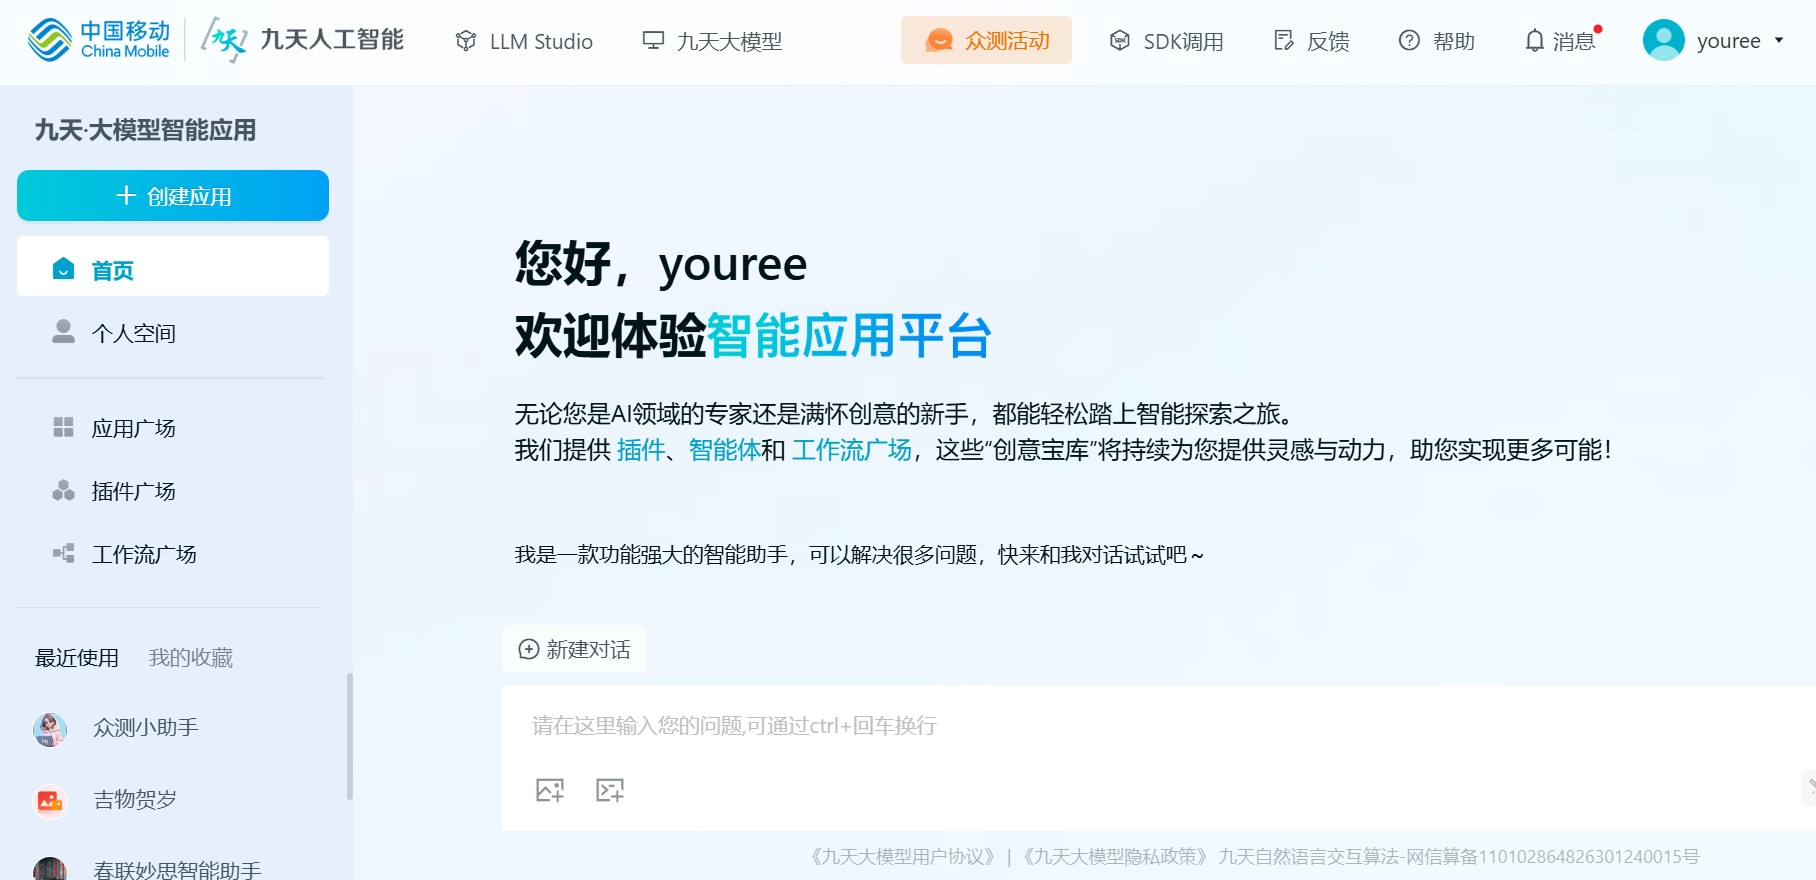
Task: Click the first add-image icon under input
Action: 550,790
